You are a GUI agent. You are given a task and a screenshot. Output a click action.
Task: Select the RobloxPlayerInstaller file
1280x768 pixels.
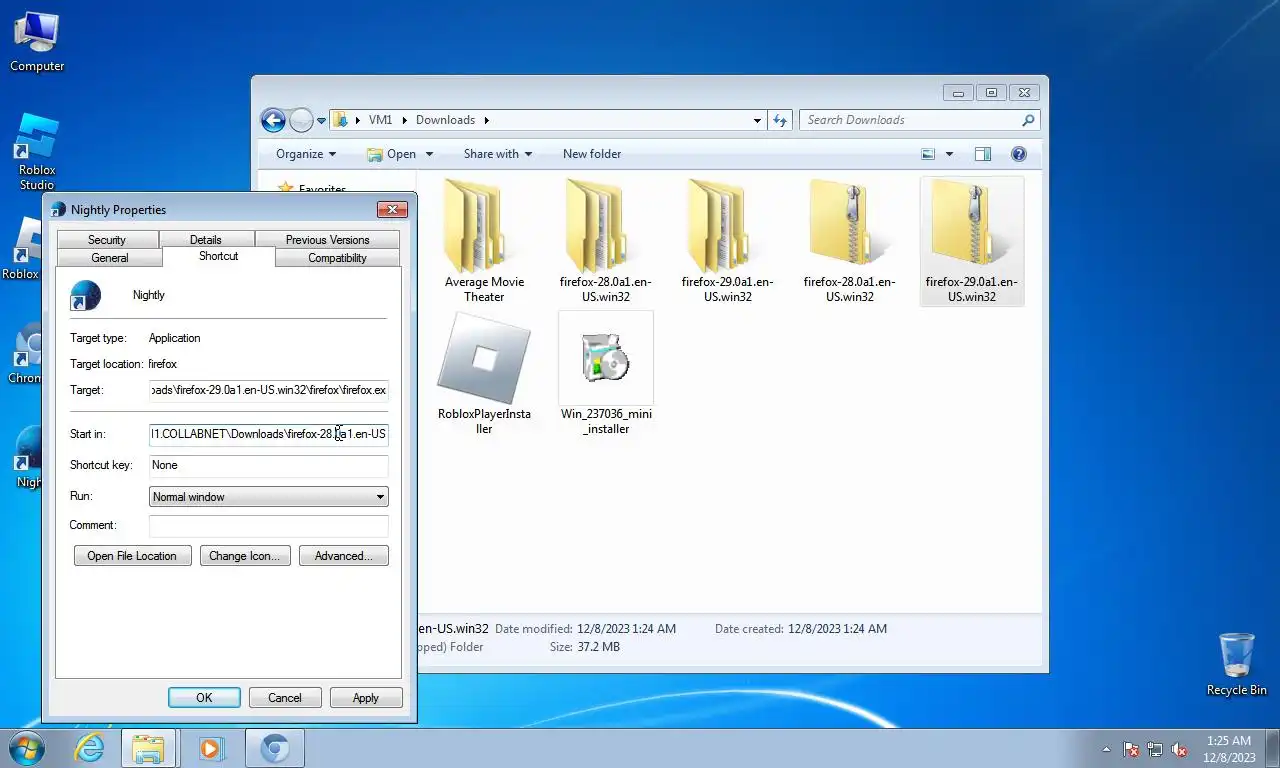pyautogui.click(x=484, y=373)
